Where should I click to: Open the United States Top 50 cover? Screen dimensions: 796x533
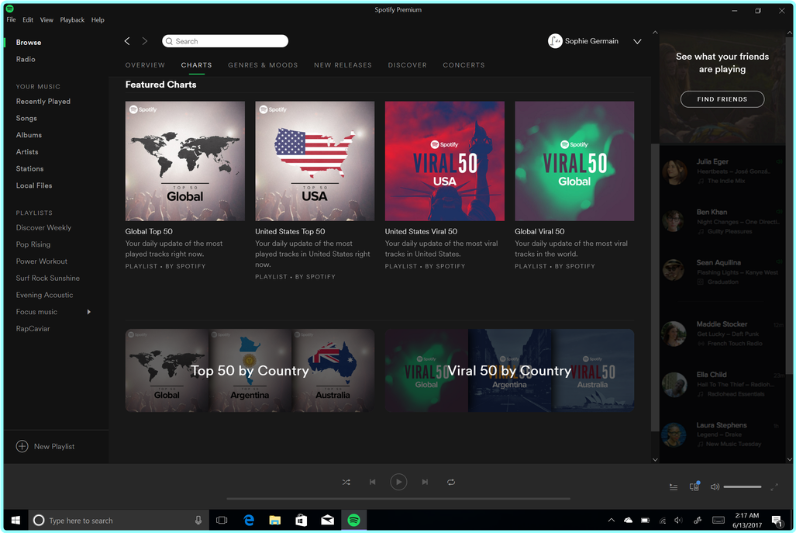[315, 161]
